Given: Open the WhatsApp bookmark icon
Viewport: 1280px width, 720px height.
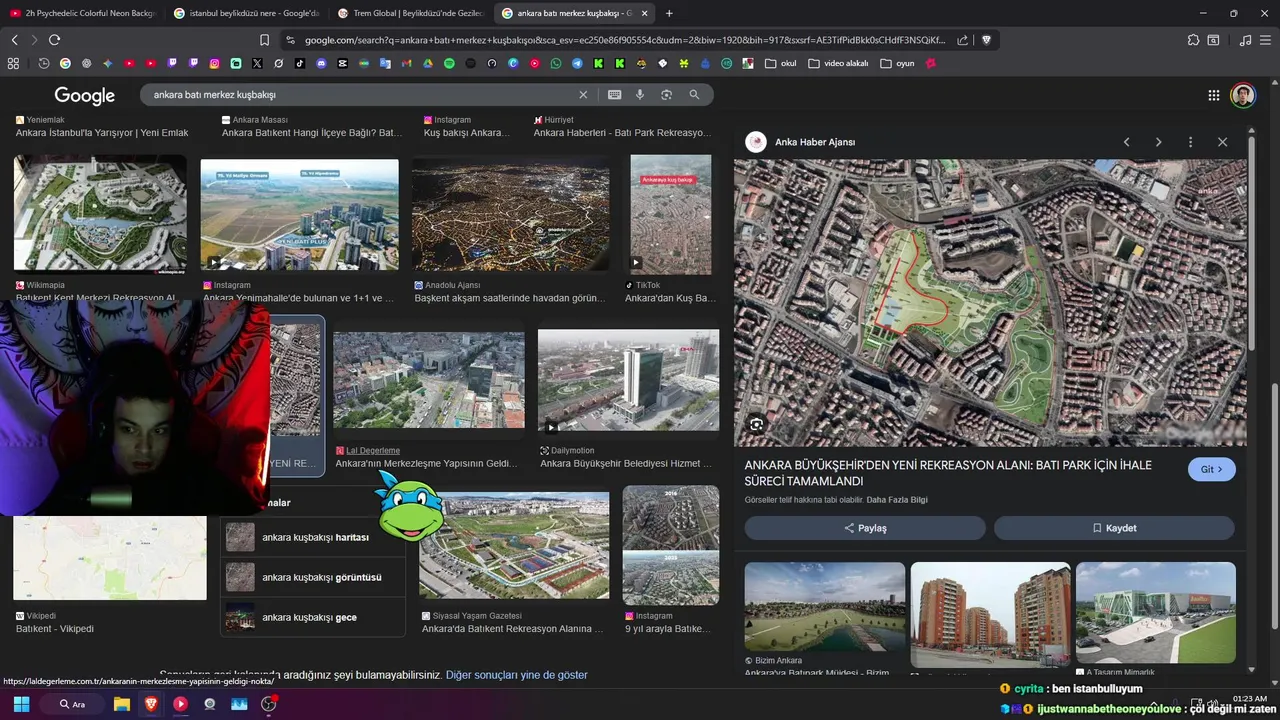Looking at the screenshot, I should point(556,63).
